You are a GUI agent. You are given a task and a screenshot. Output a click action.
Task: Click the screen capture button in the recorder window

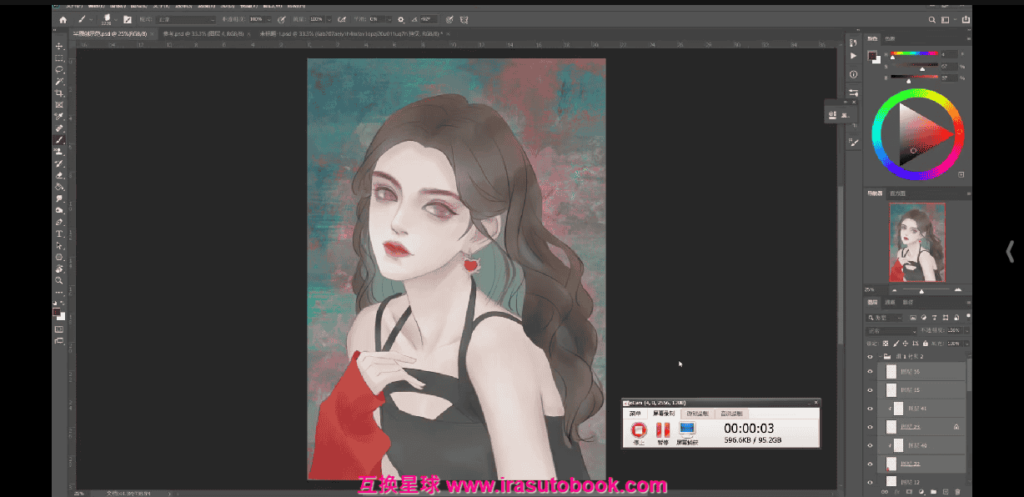coord(686,430)
